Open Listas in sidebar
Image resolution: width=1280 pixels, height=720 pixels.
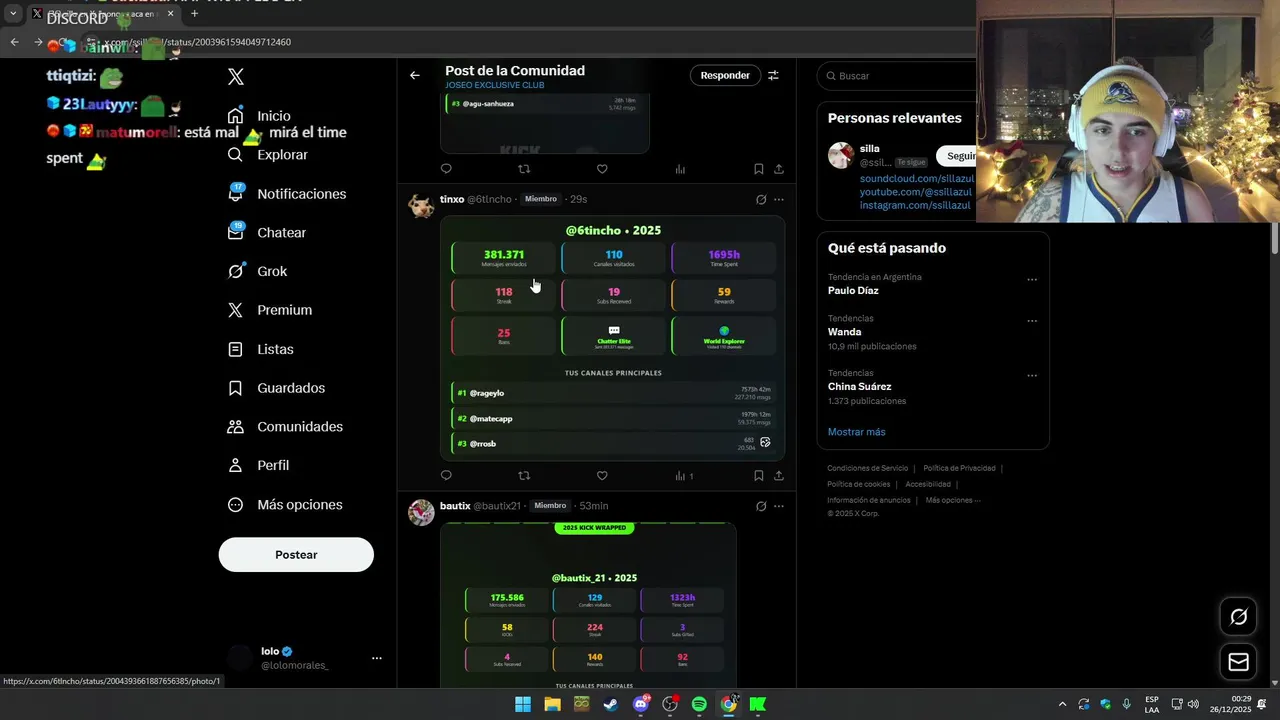point(261,349)
